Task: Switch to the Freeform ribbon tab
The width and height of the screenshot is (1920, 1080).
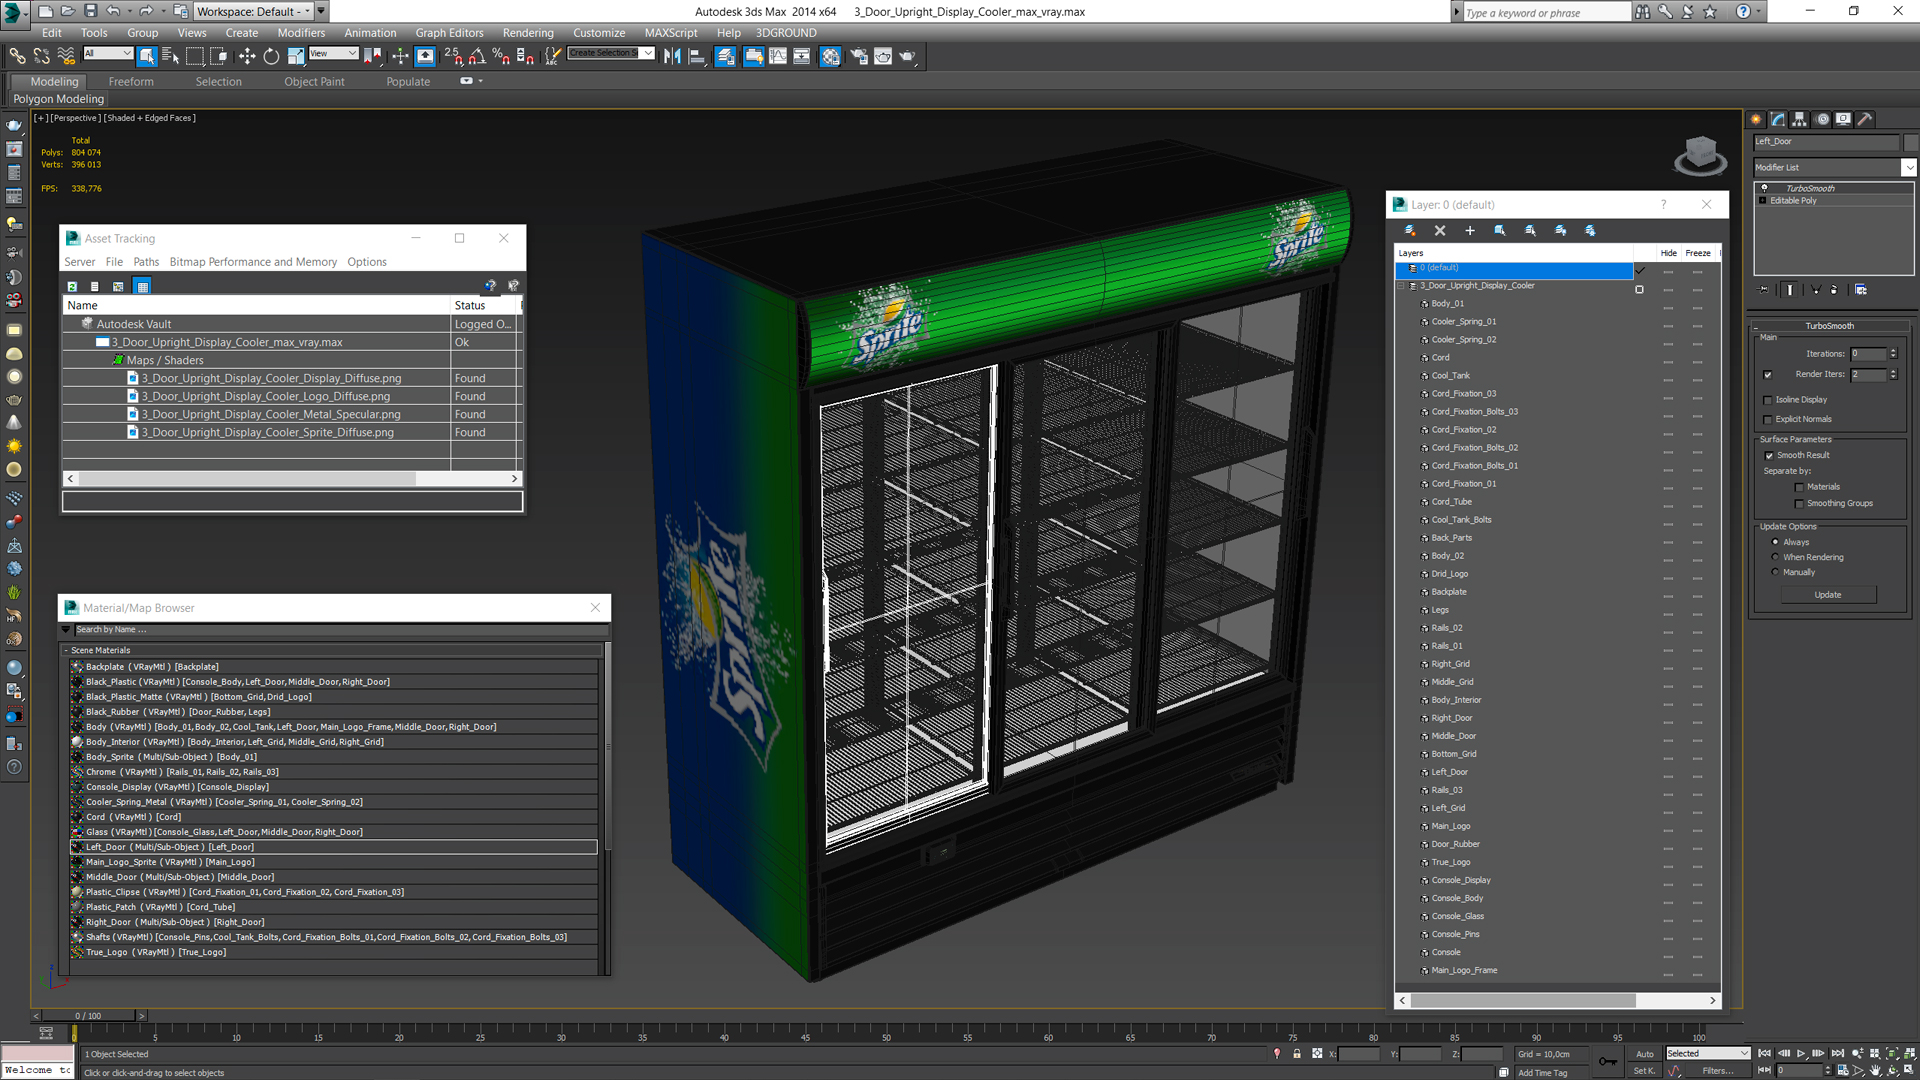Action: pos(131,81)
